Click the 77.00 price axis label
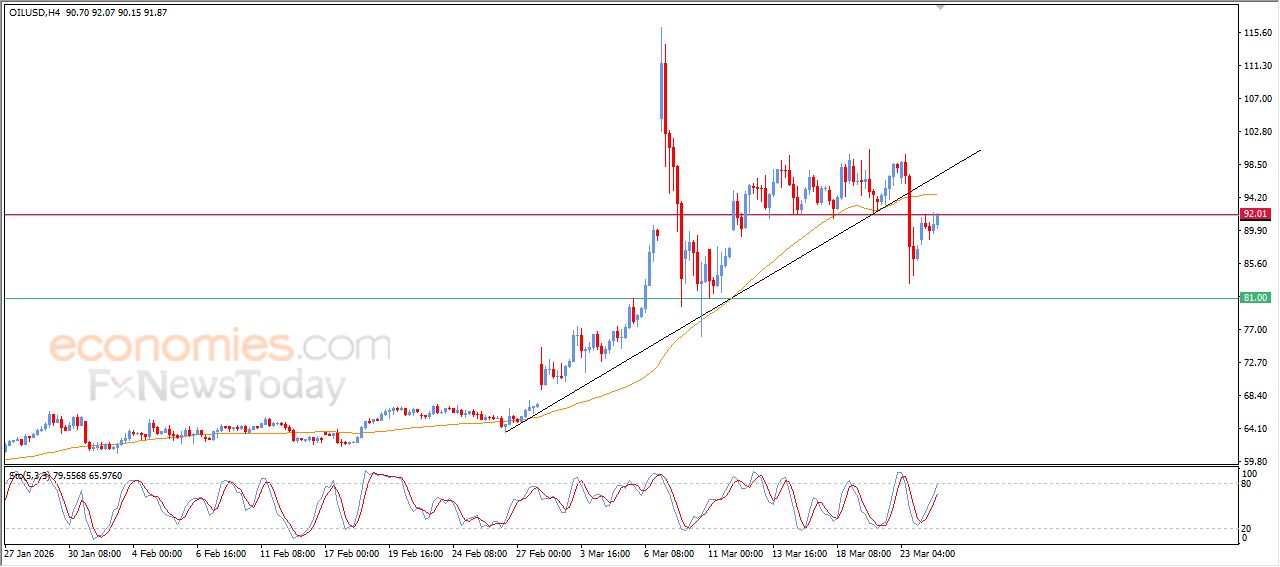The width and height of the screenshot is (1280, 567). 1257,330
